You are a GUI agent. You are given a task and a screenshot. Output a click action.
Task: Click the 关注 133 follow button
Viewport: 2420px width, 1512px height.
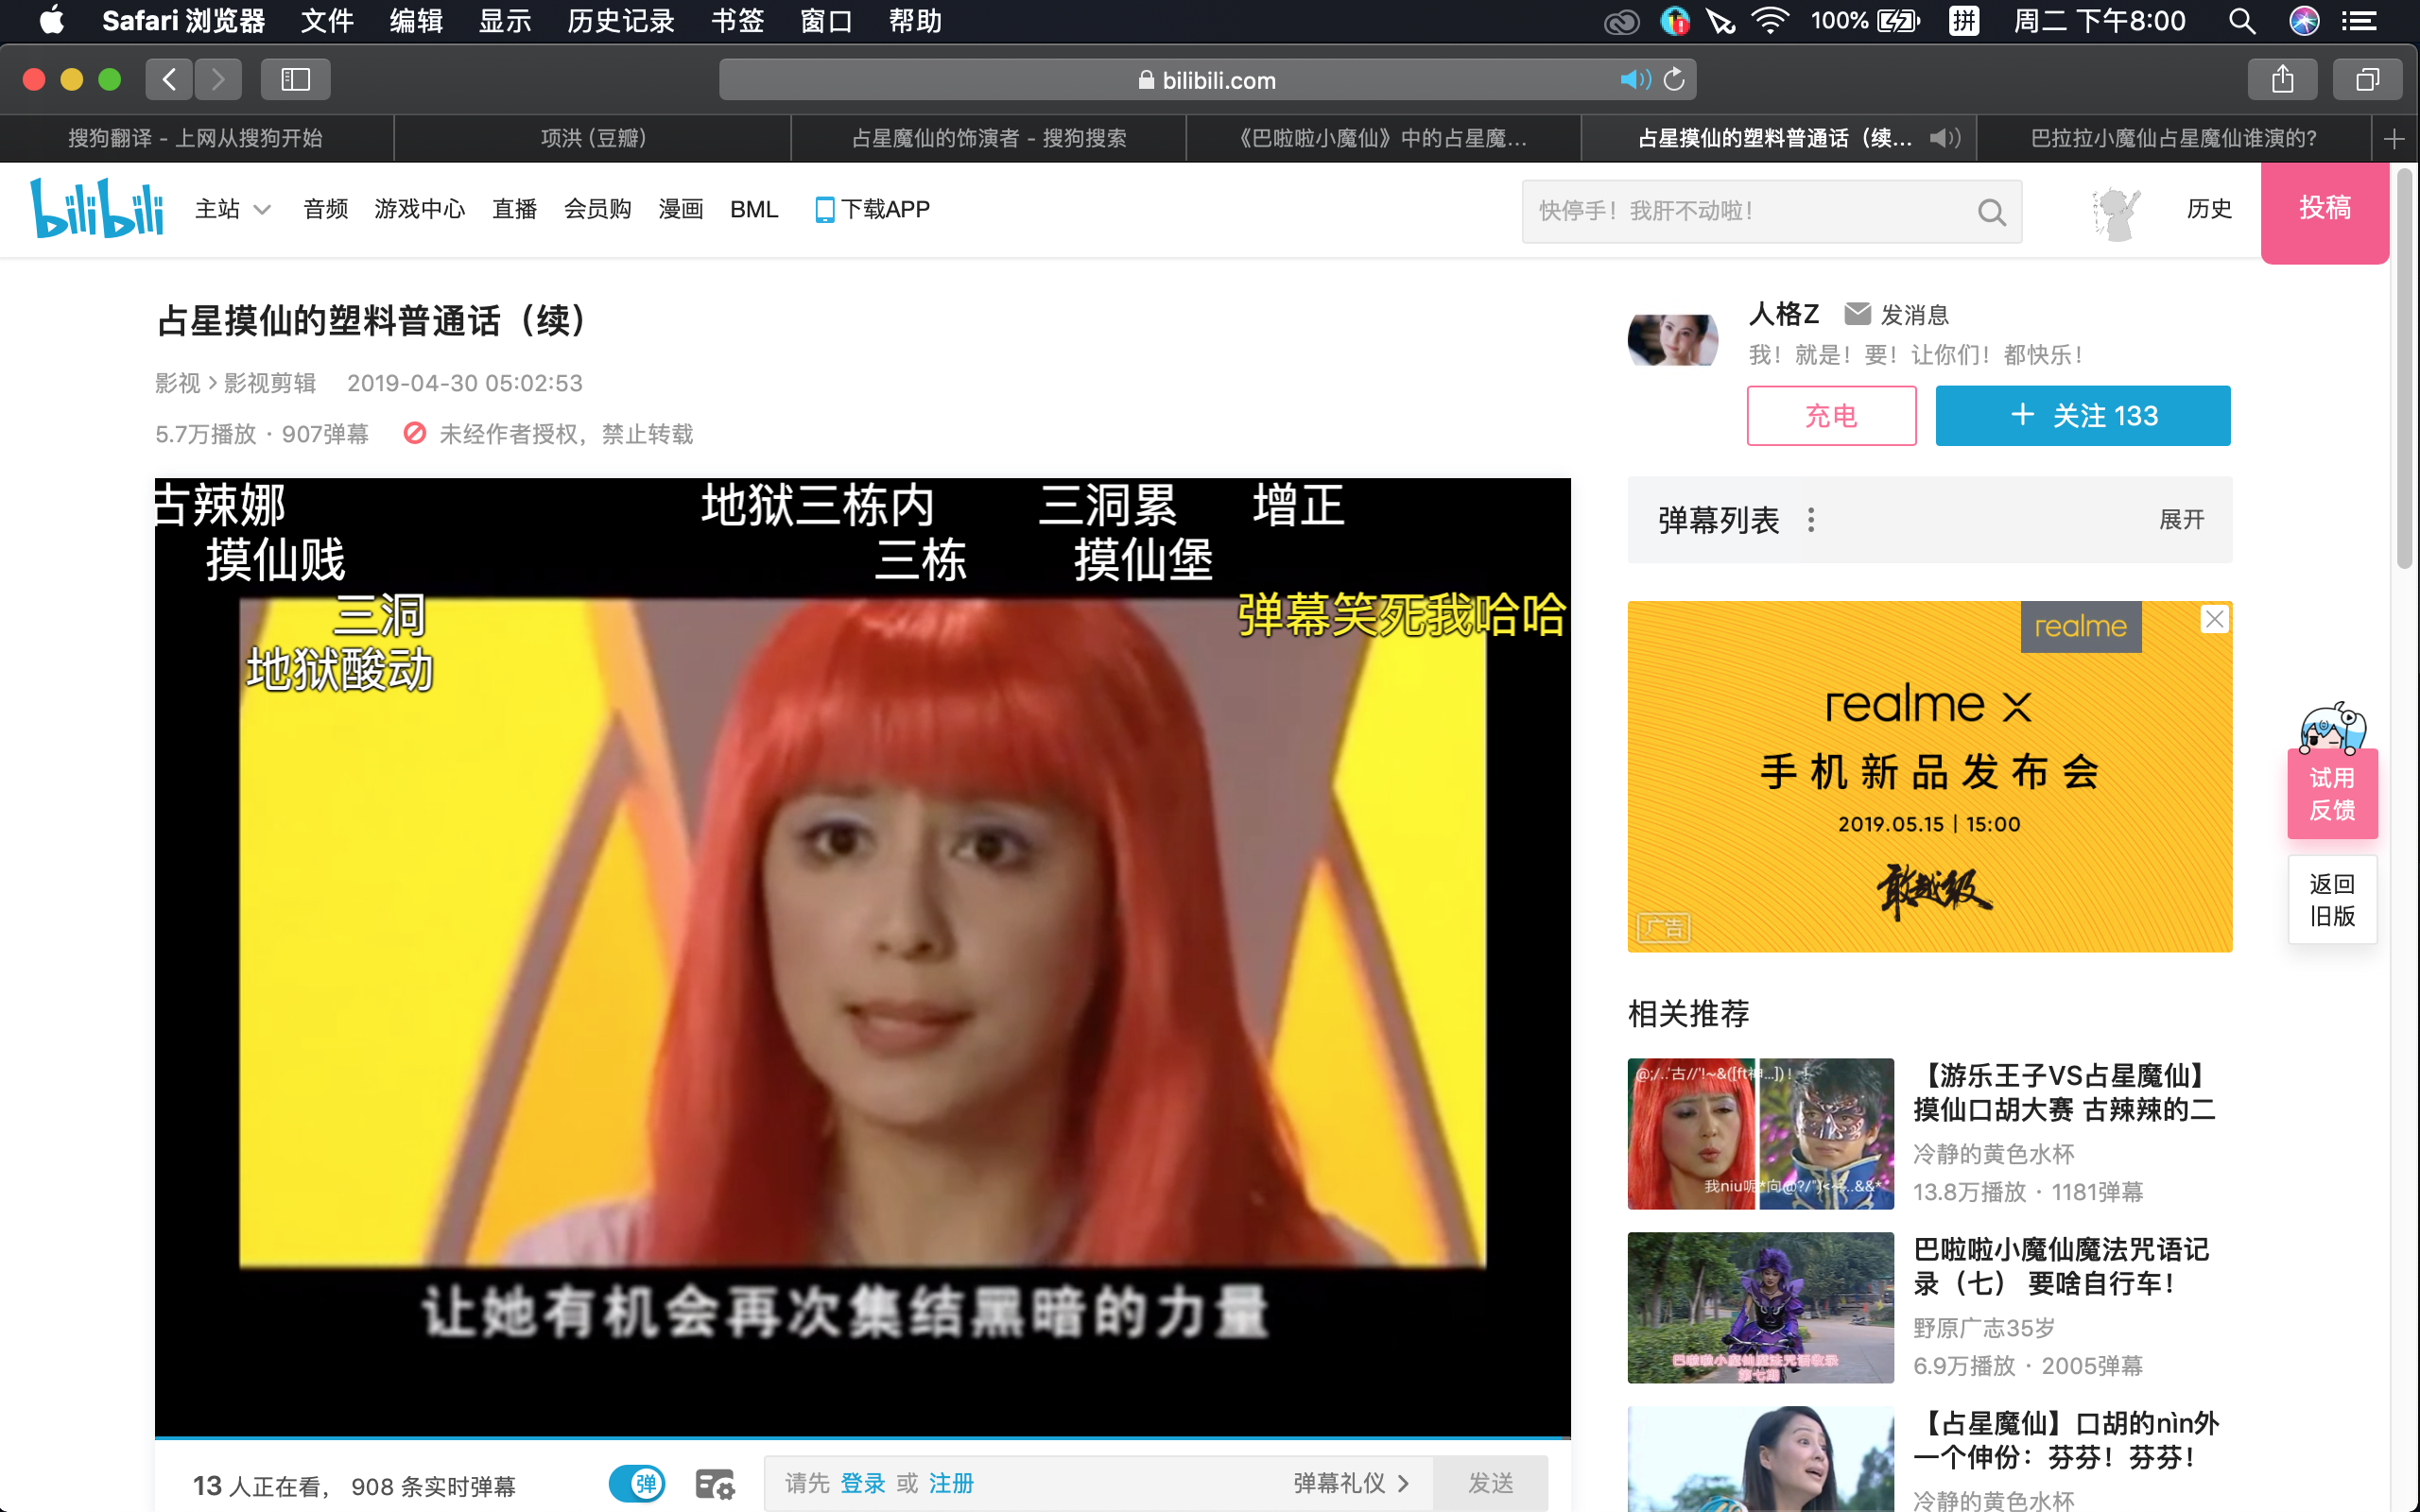tap(2082, 416)
